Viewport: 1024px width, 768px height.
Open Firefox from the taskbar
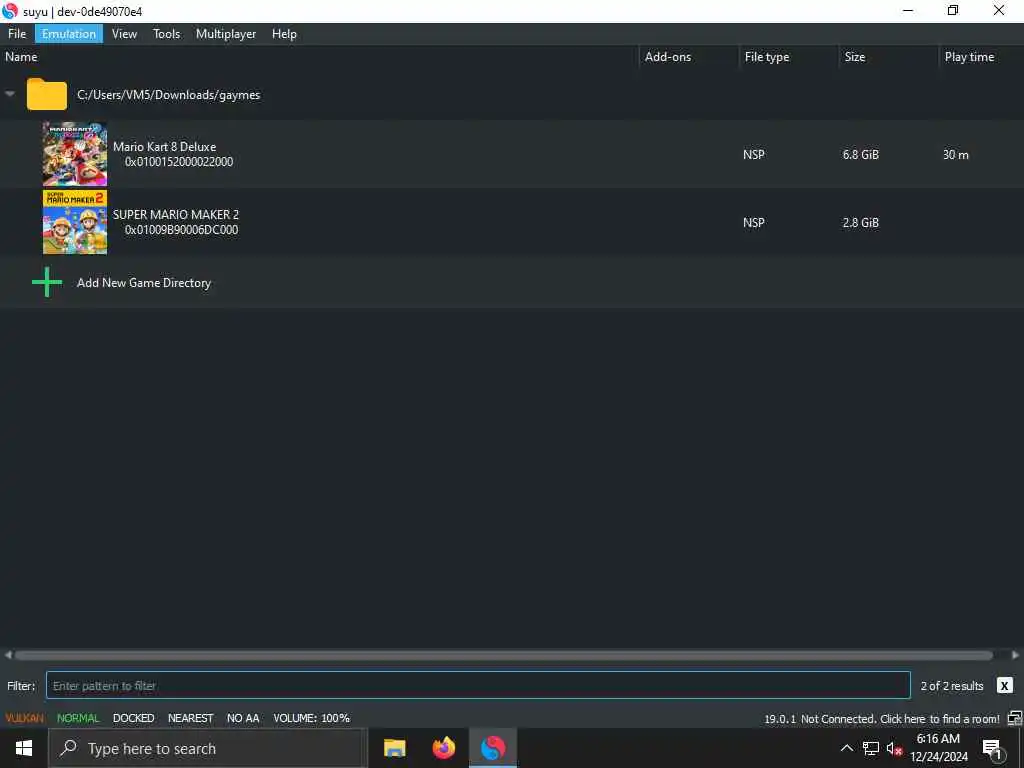tap(443, 748)
